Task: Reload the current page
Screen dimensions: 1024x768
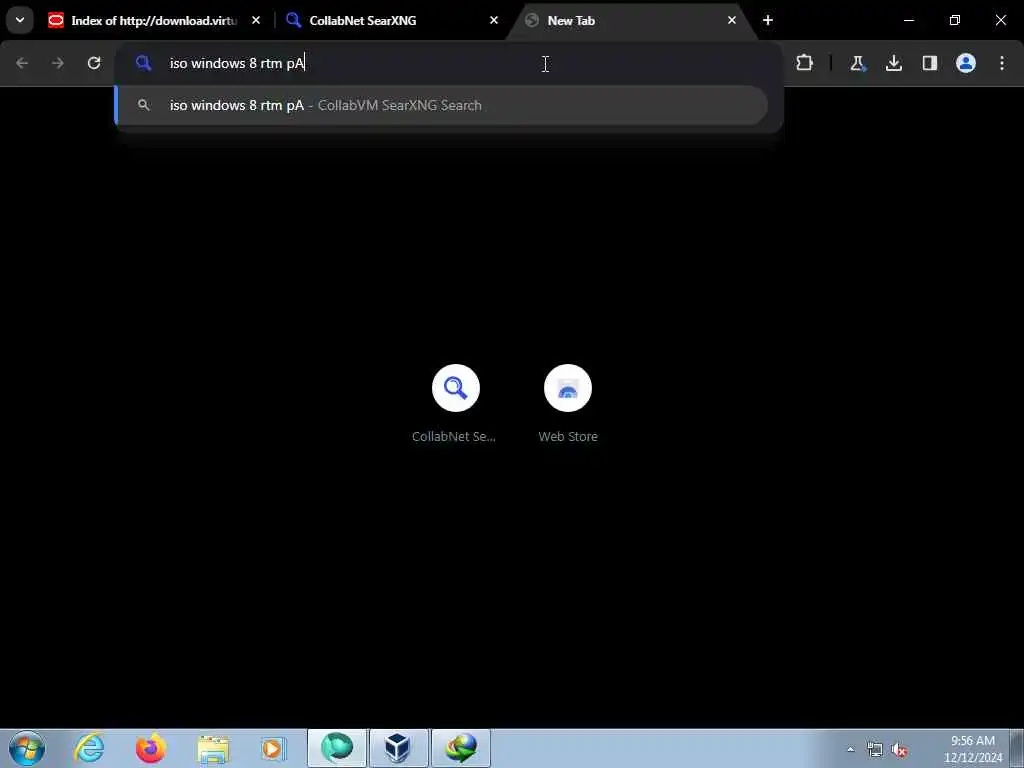Action: coord(94,63)
